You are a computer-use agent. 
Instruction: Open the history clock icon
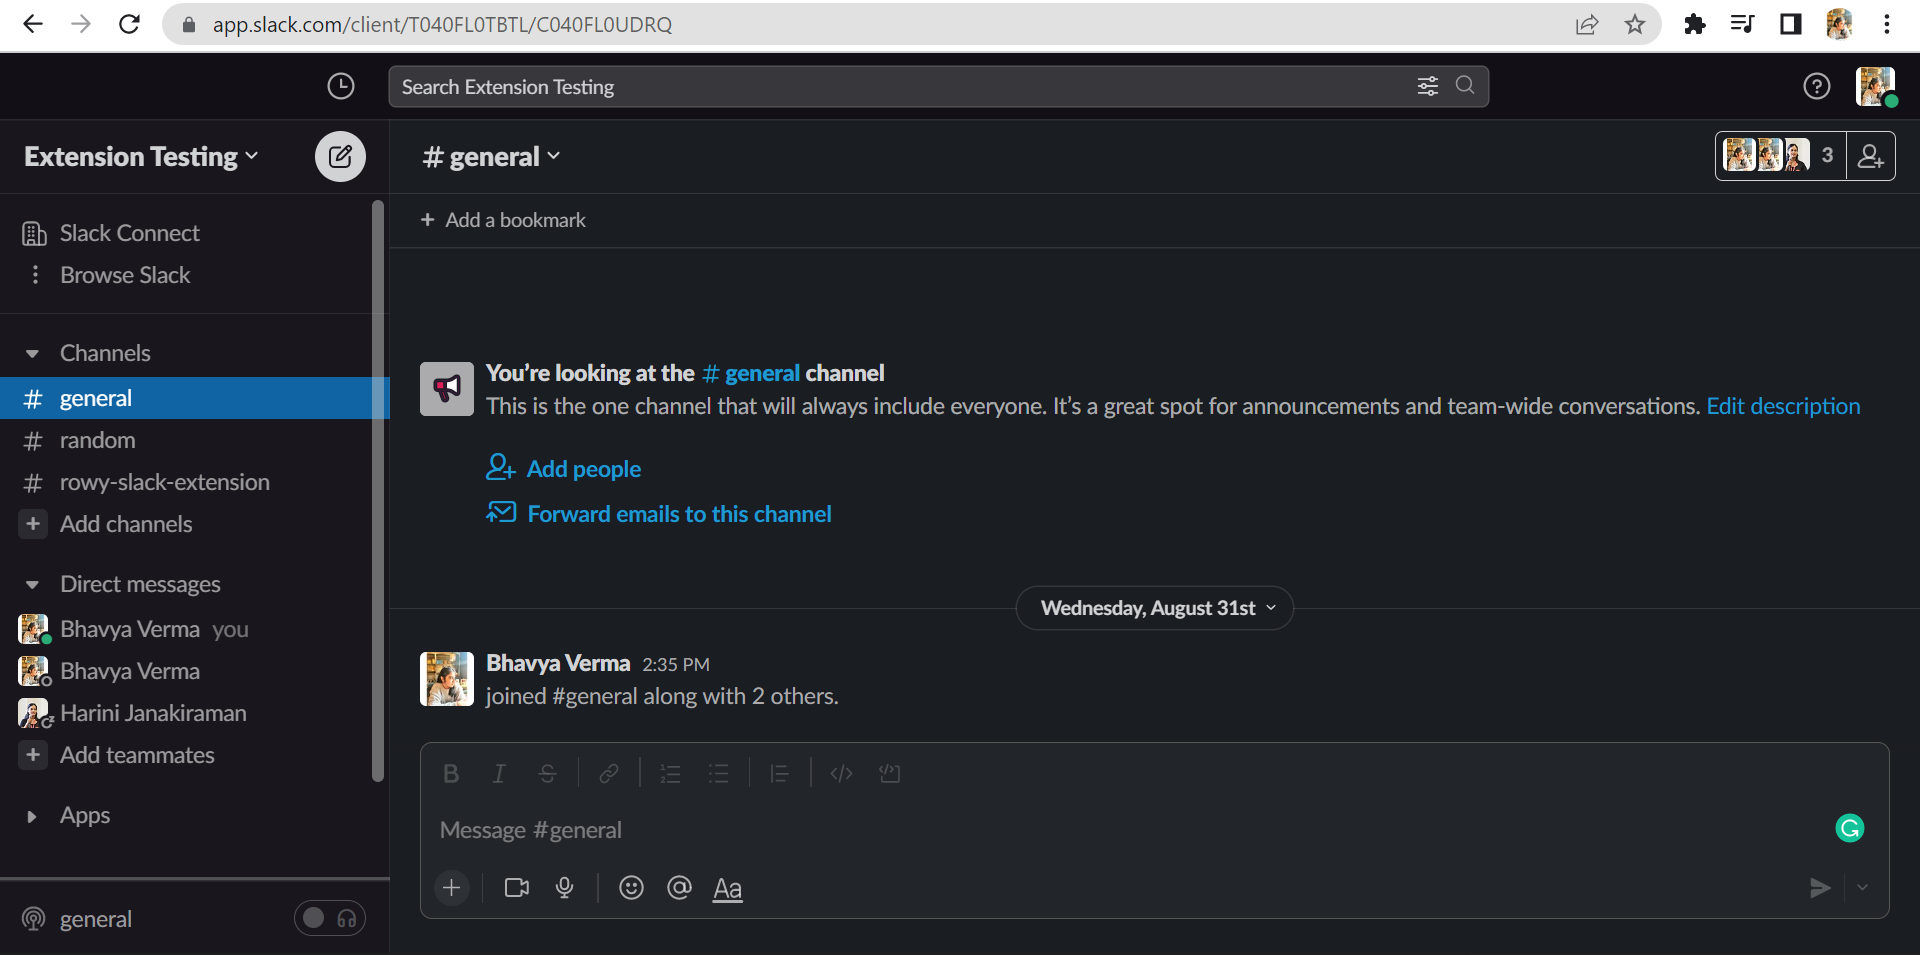[x=341, y=87]
